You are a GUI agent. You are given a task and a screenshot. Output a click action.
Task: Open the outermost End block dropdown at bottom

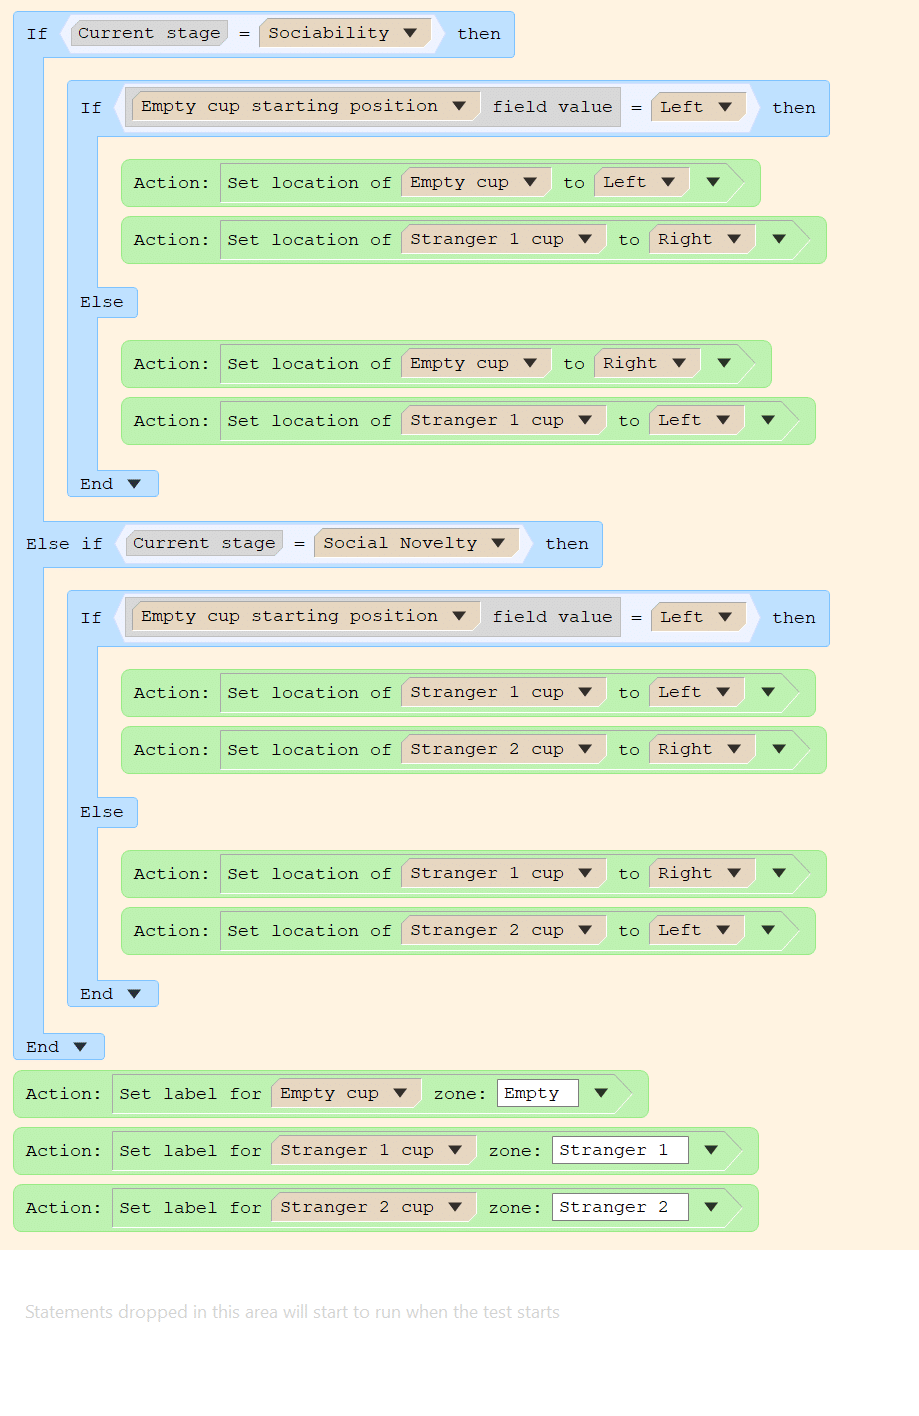point(80,1047)
